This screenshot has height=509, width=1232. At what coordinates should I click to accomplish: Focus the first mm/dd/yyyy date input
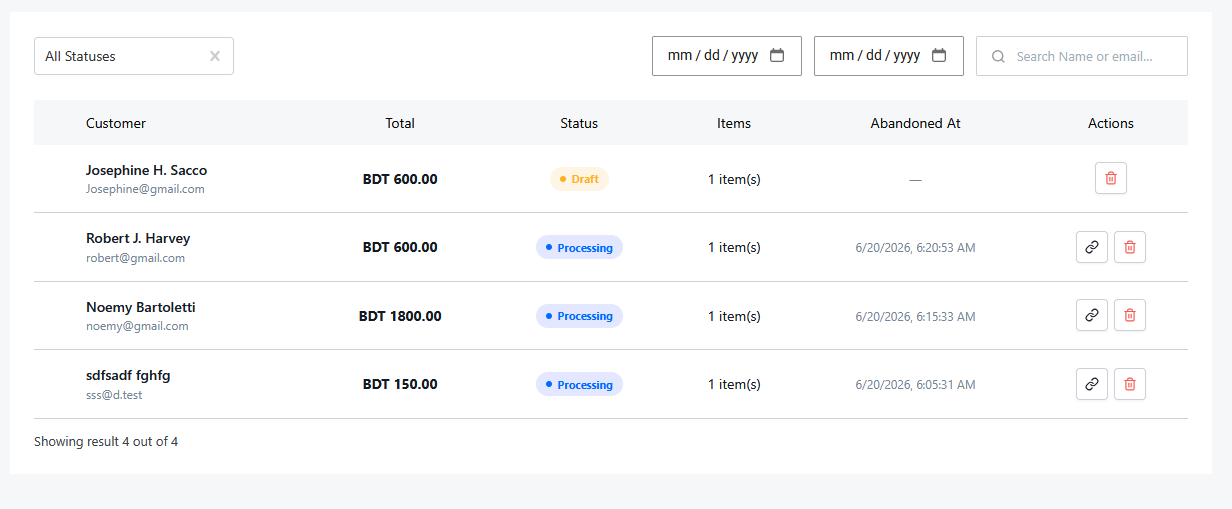point(727,56)
